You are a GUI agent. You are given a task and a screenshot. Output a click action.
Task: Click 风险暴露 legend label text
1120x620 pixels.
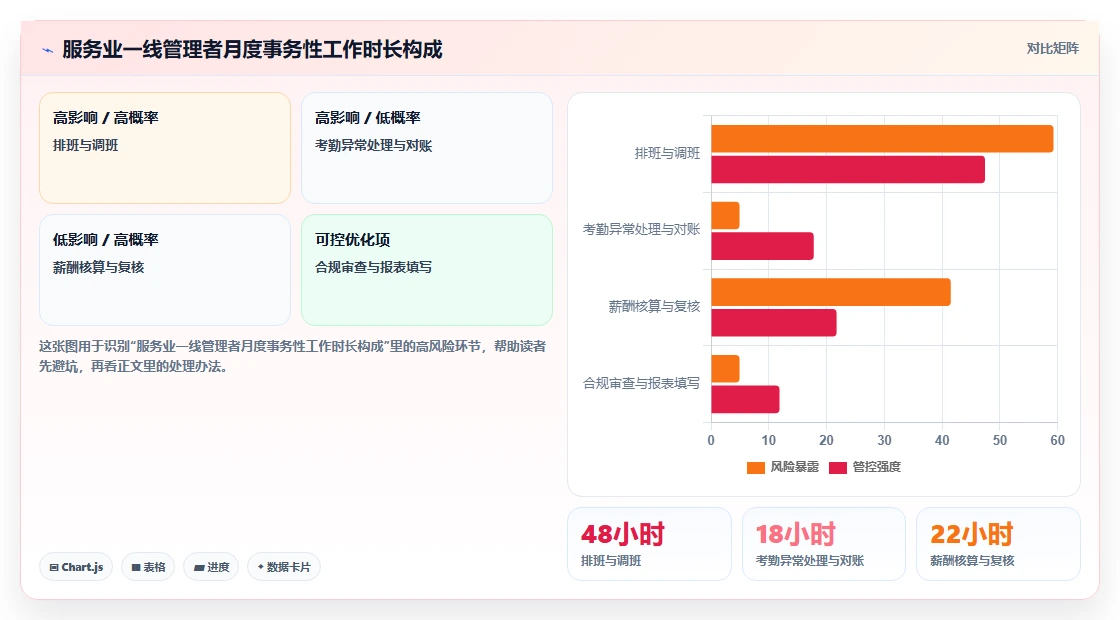pos(794,467)
